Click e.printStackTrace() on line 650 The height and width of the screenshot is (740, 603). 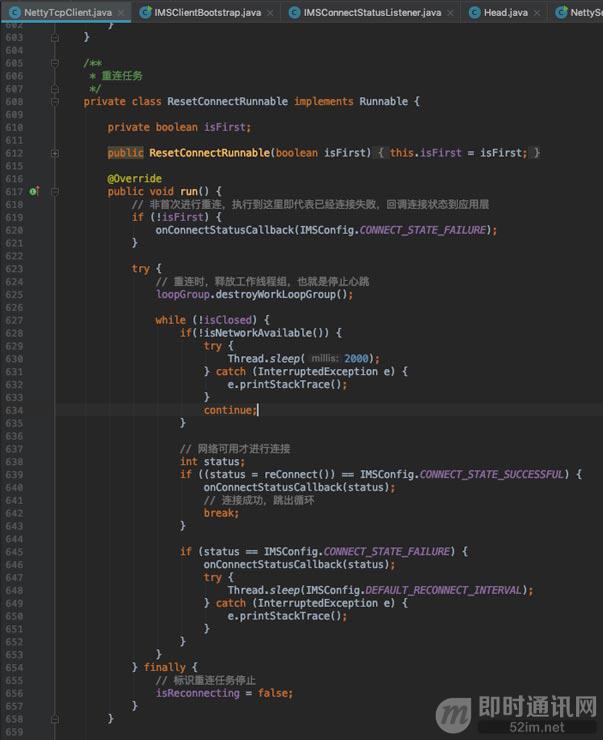click(x=287, y=616)
